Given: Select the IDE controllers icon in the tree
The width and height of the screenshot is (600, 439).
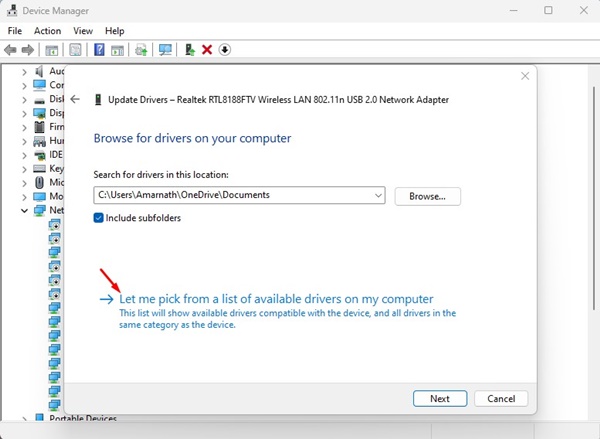Looking at the screenshot, I should 39,155.
